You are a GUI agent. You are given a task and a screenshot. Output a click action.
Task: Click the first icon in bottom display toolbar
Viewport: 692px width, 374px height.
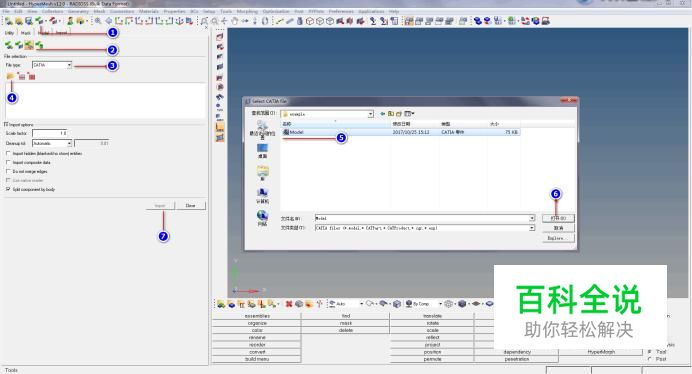click(221, 304)
